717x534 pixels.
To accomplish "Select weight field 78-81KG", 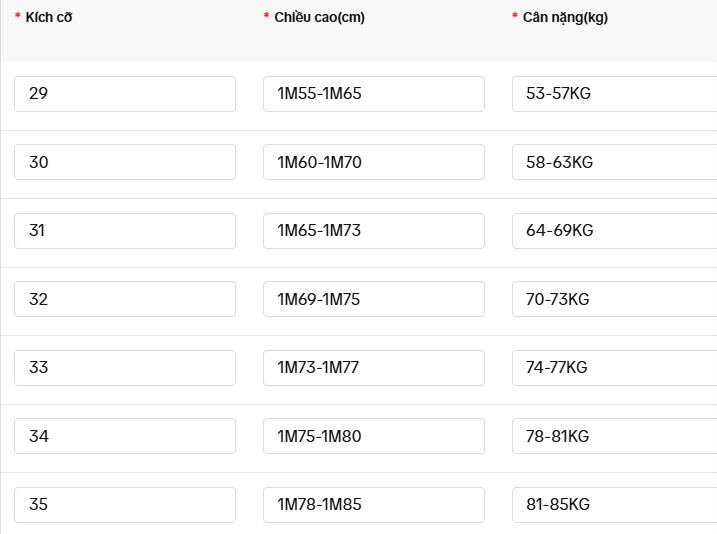I will (615, 436).
